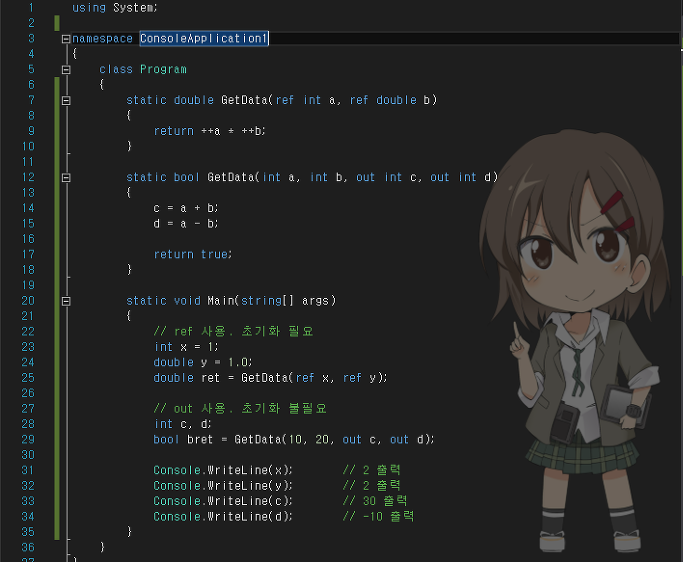683x562 pixels.
Task: Click the Console.WriteLine(d) line
Action: coord(223,516)
